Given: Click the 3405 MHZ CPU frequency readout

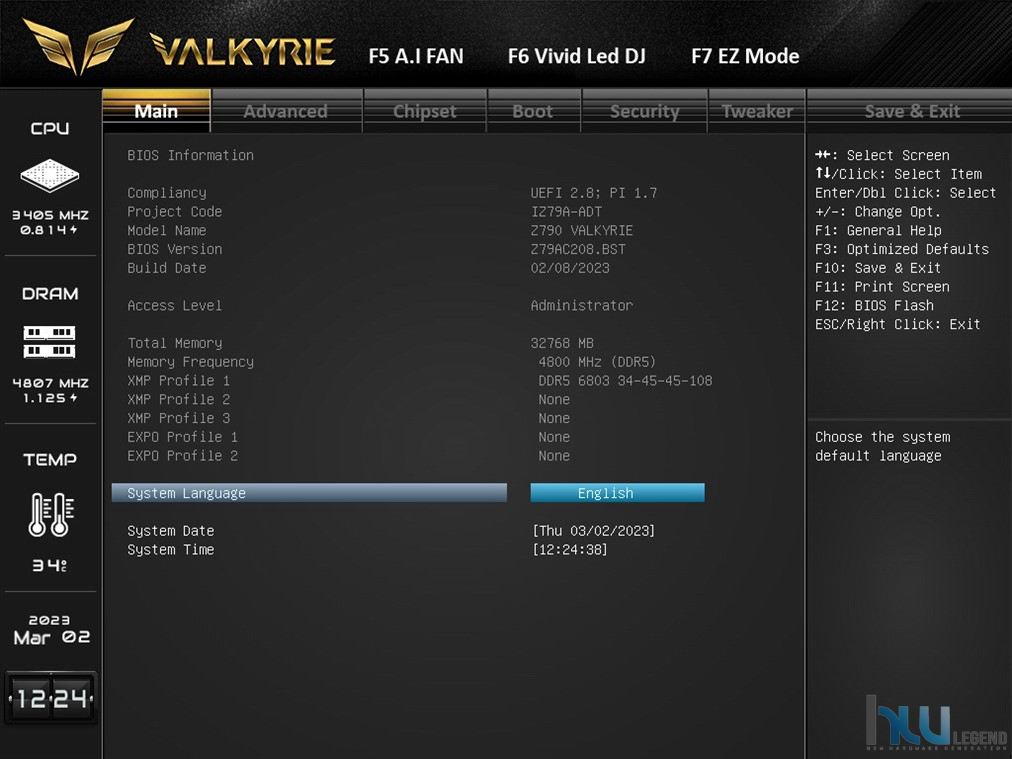Looking at the screenshot, I should [50, 215].
